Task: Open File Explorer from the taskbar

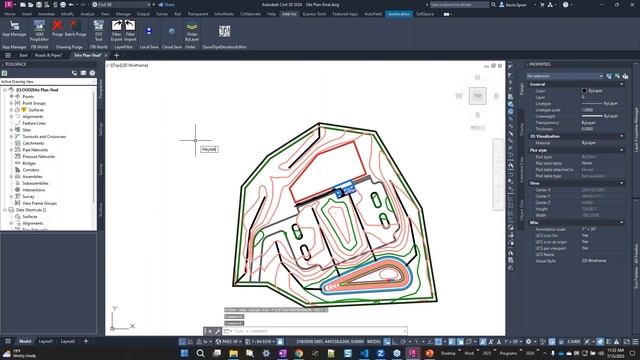Action: pyautogui.click(x=233, y=353)
